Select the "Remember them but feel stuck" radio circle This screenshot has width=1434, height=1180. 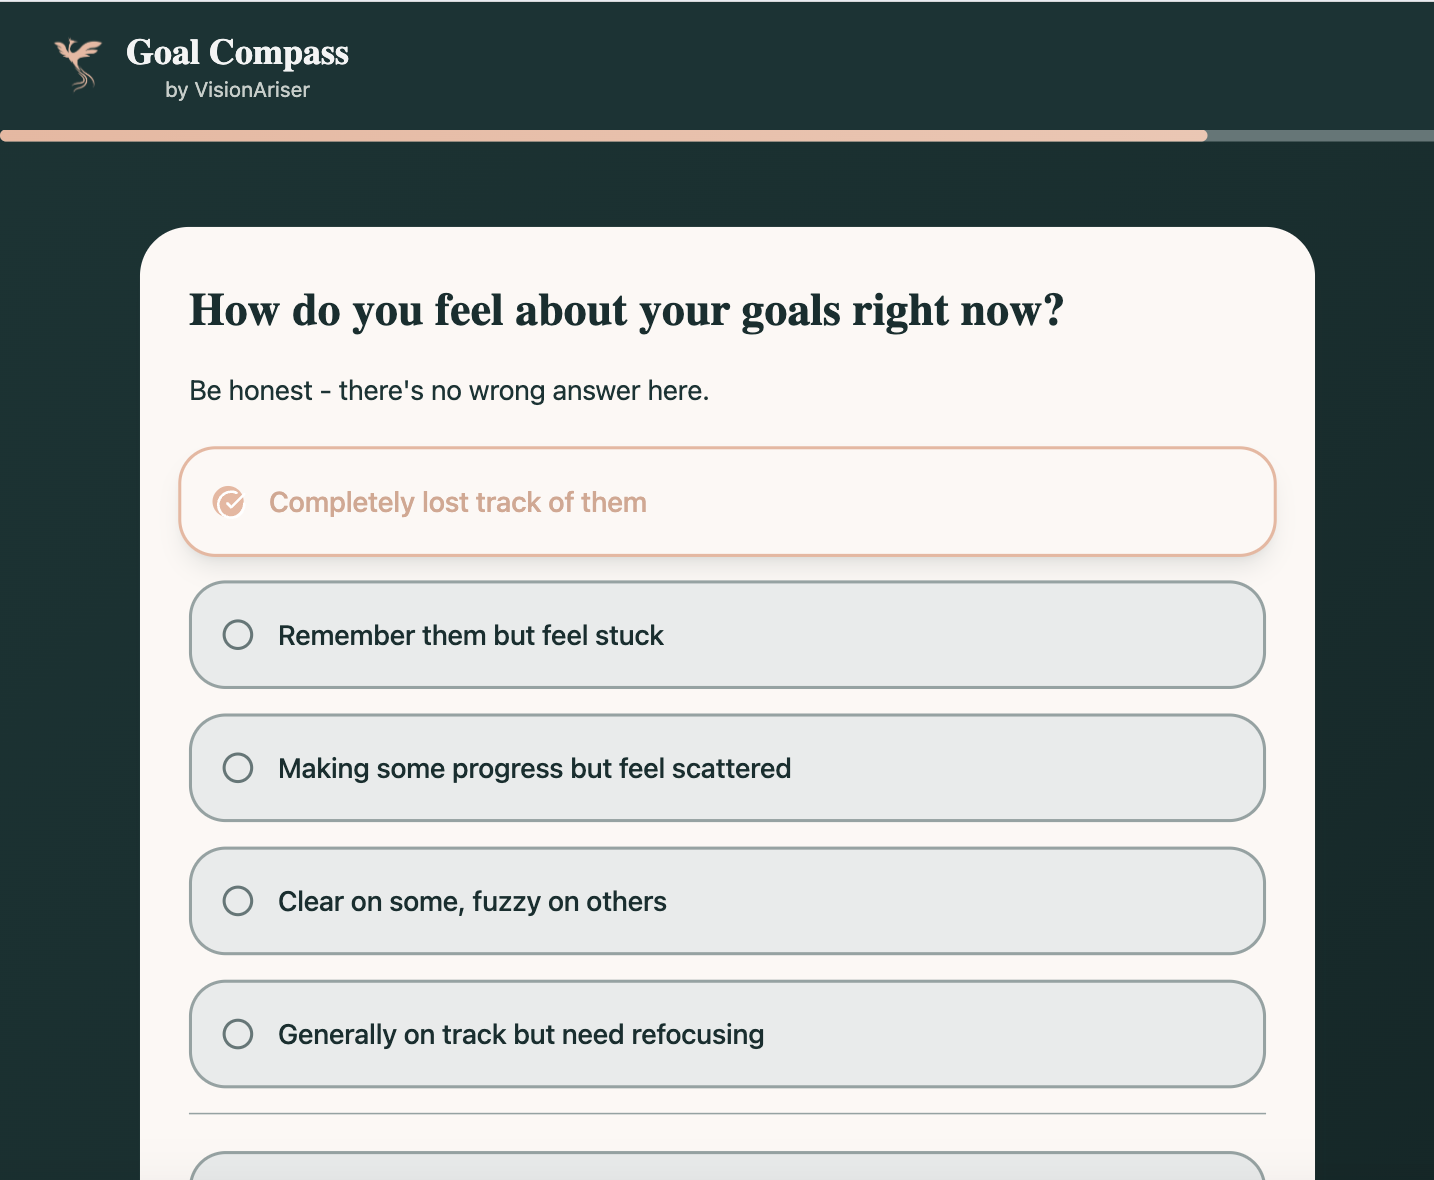[x=238, y=635]
